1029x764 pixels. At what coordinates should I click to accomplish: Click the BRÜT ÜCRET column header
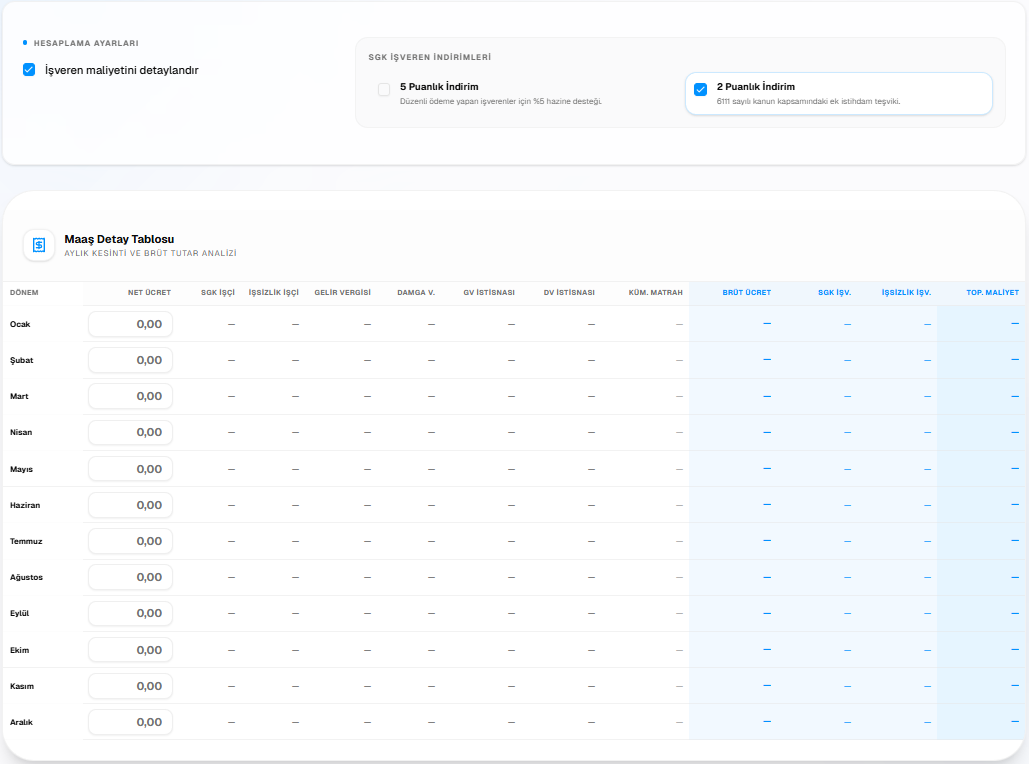coord(746,293)
